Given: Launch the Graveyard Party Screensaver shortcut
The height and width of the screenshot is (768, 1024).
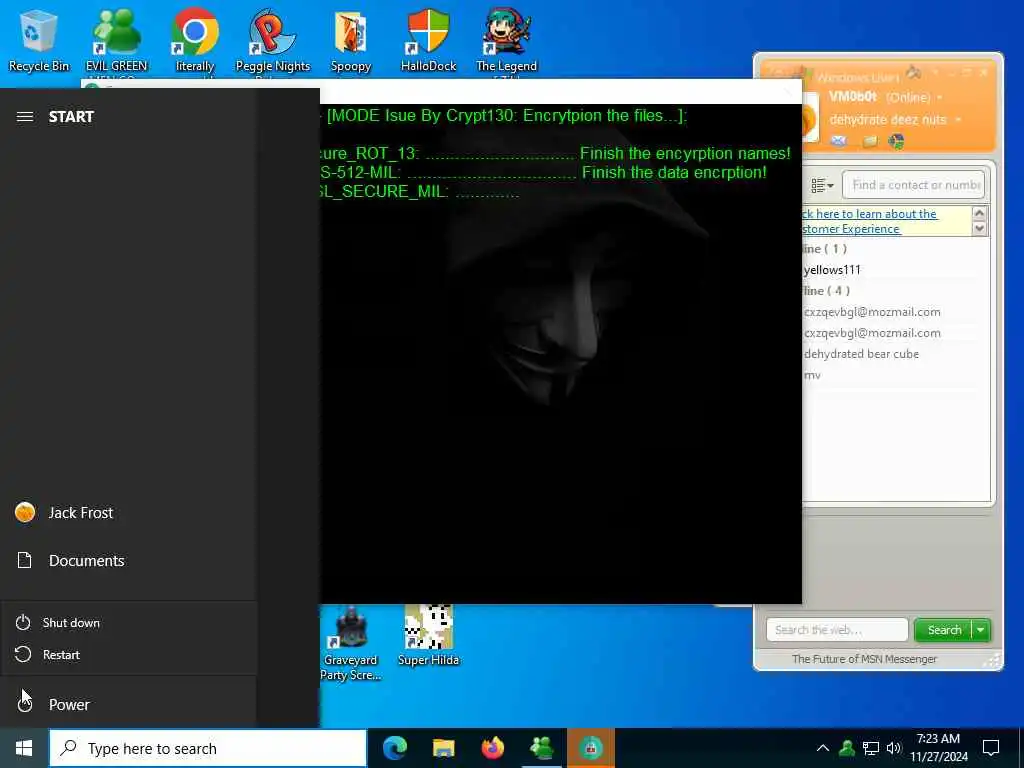Looking at the screenshot, I should point(351,643).
